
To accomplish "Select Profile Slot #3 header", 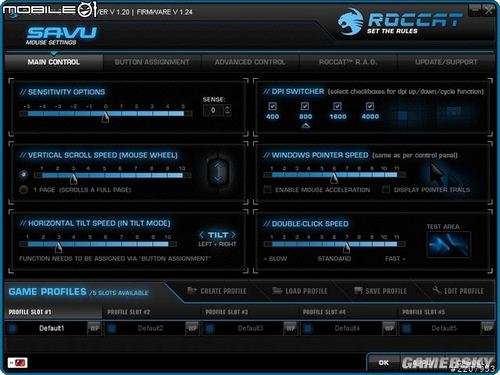I will 250,312.
